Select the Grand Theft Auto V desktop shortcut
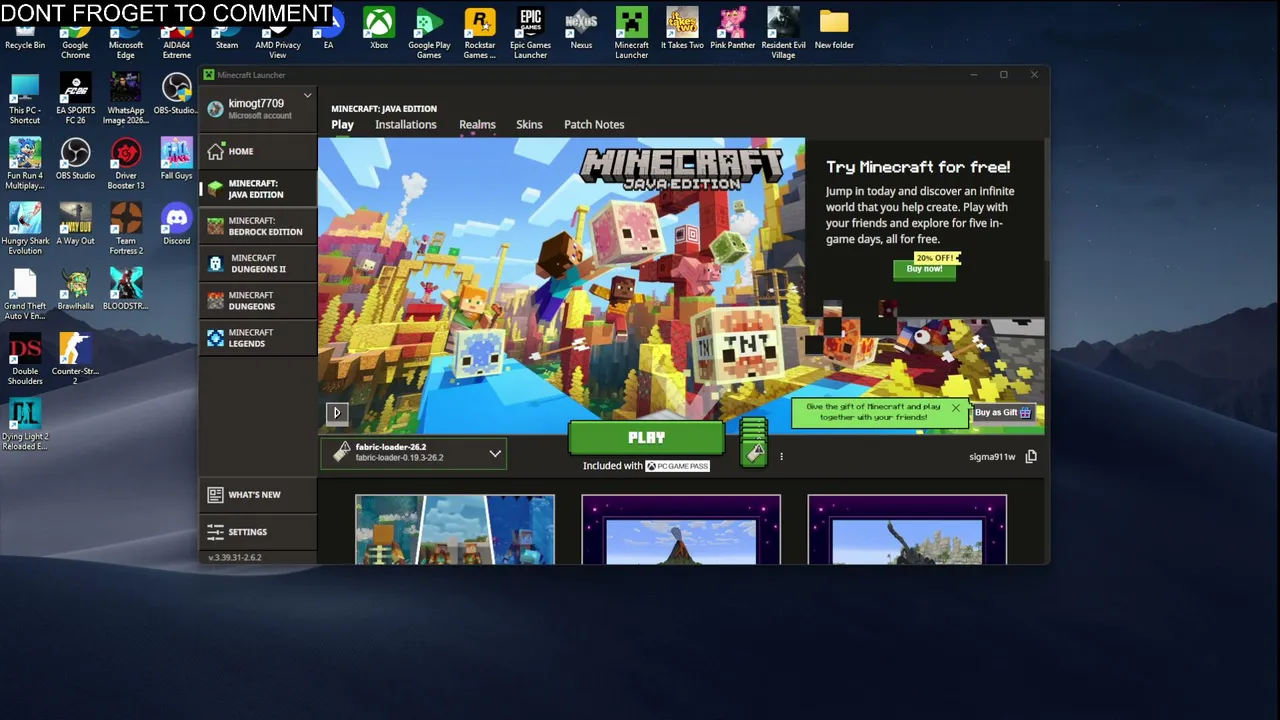 click(25, 294)
